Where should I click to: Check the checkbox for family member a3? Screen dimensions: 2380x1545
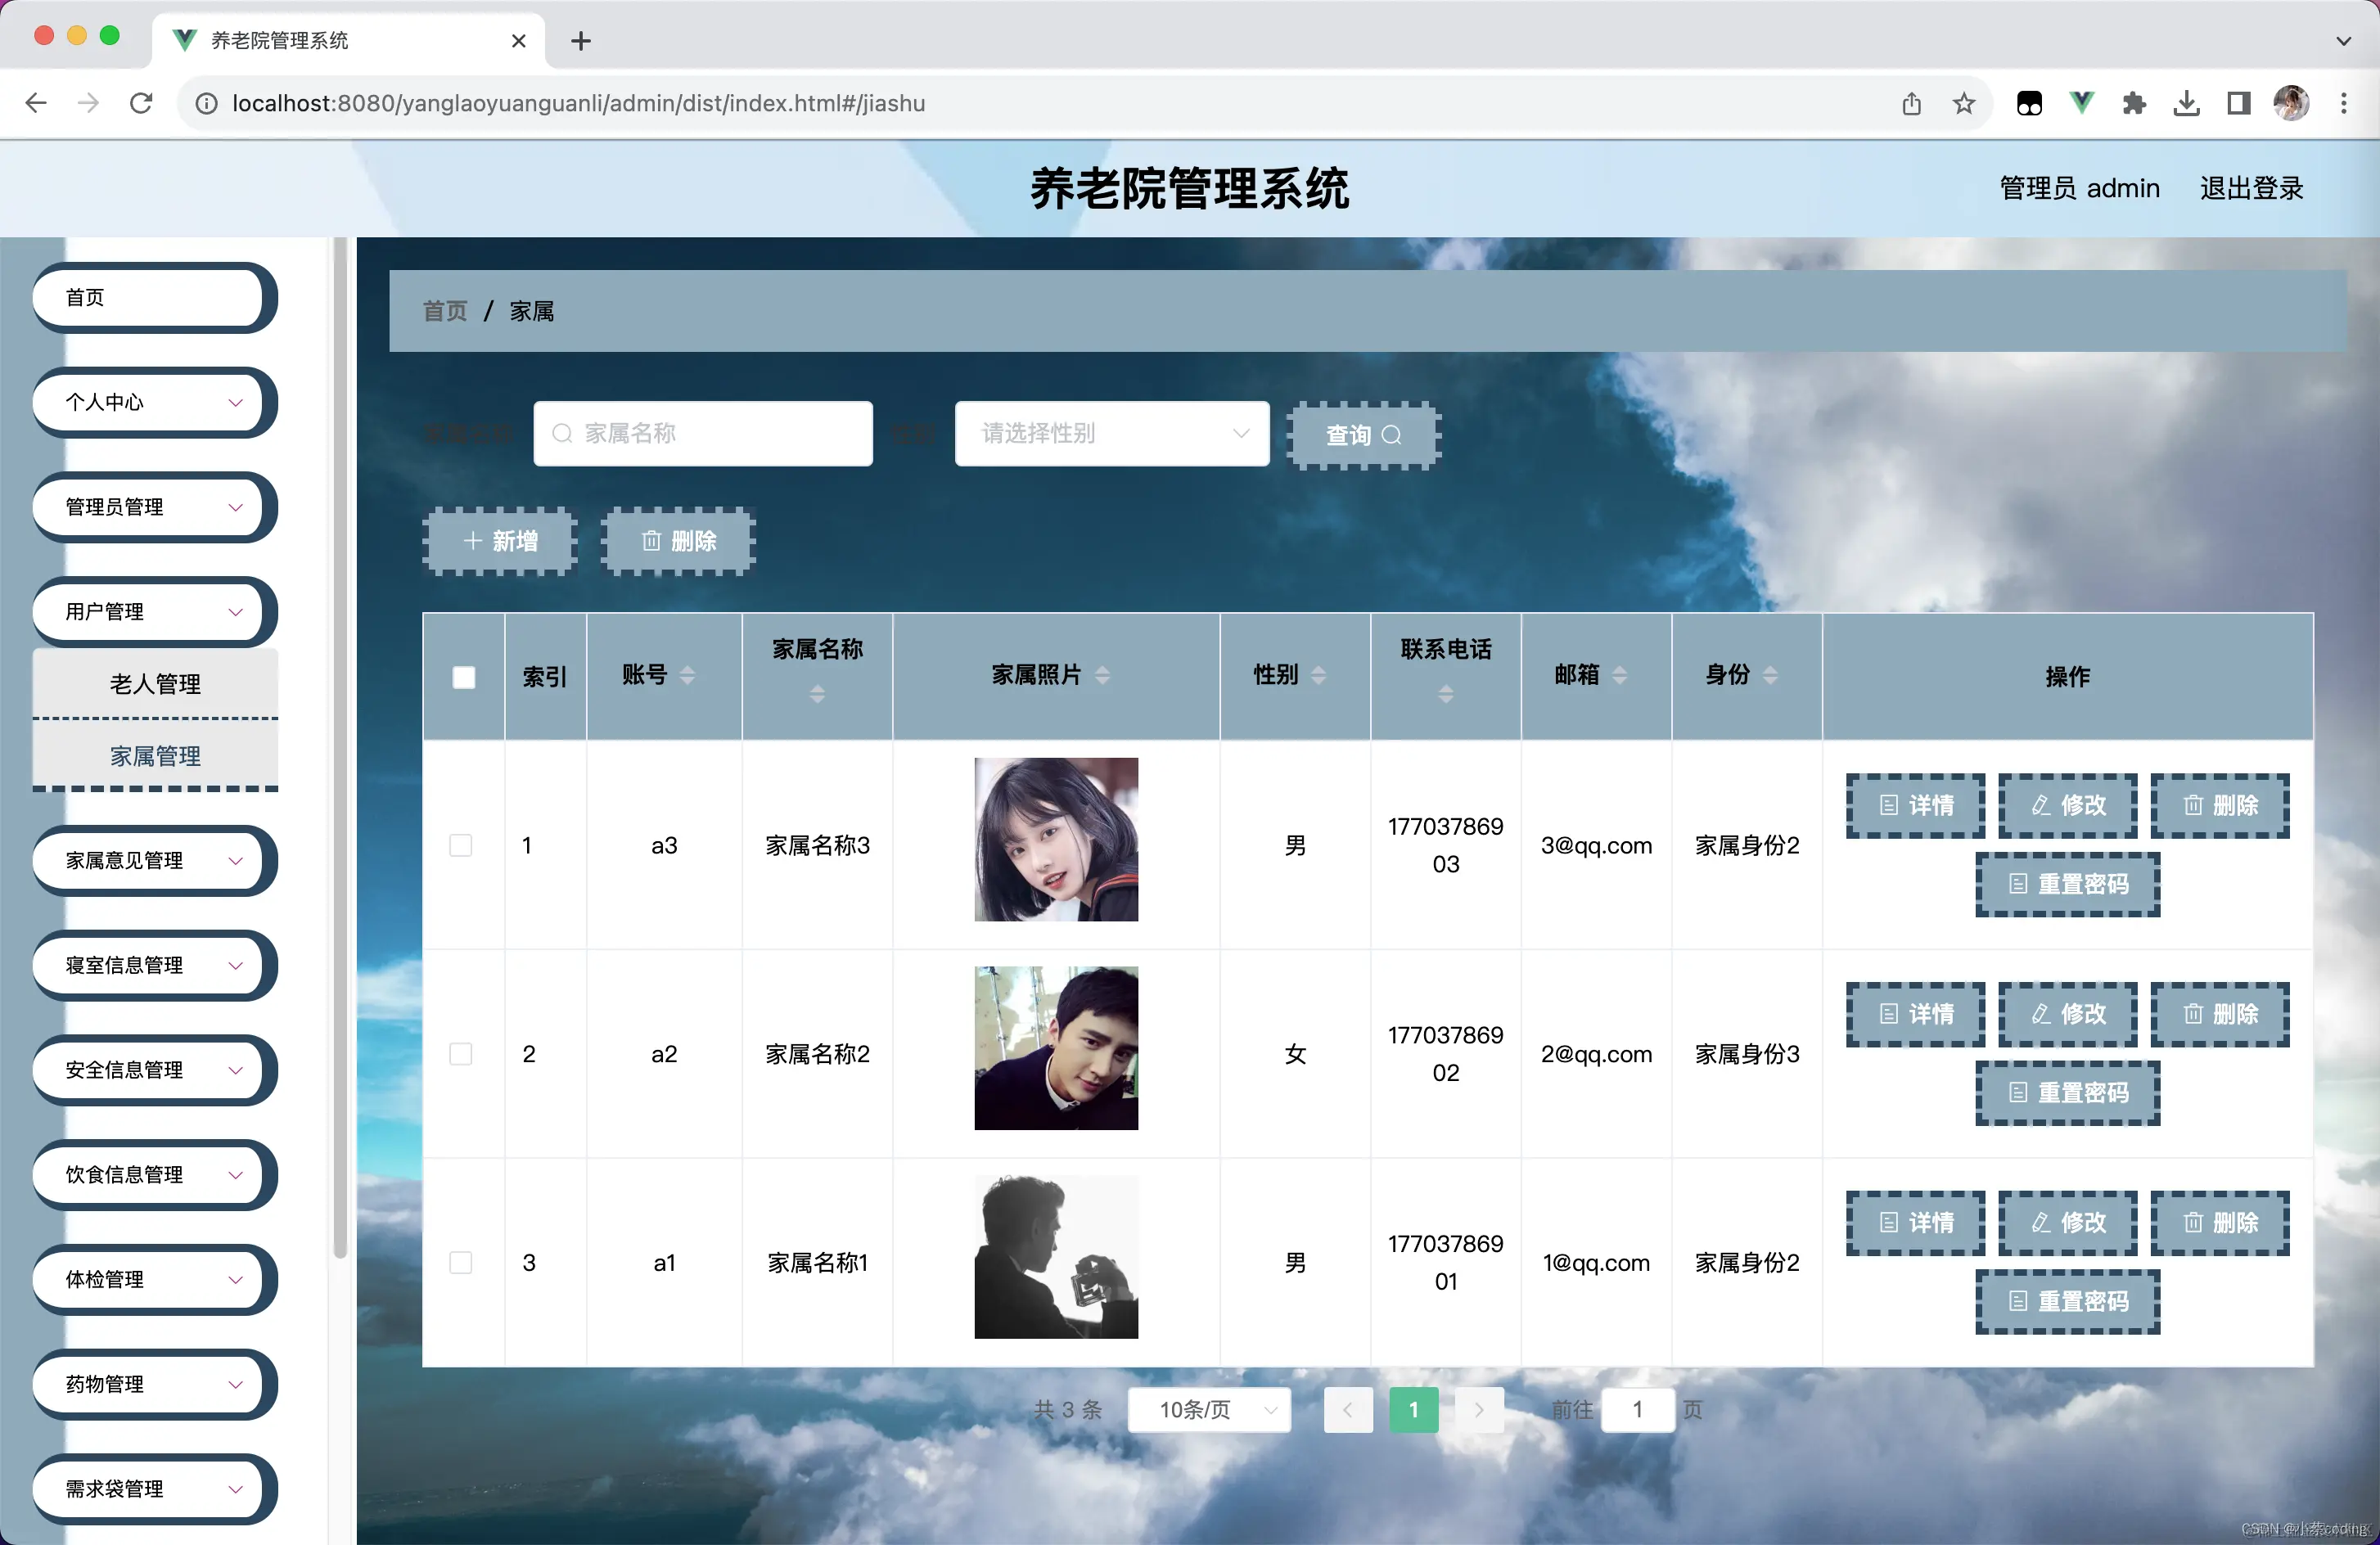click(461, 845)
